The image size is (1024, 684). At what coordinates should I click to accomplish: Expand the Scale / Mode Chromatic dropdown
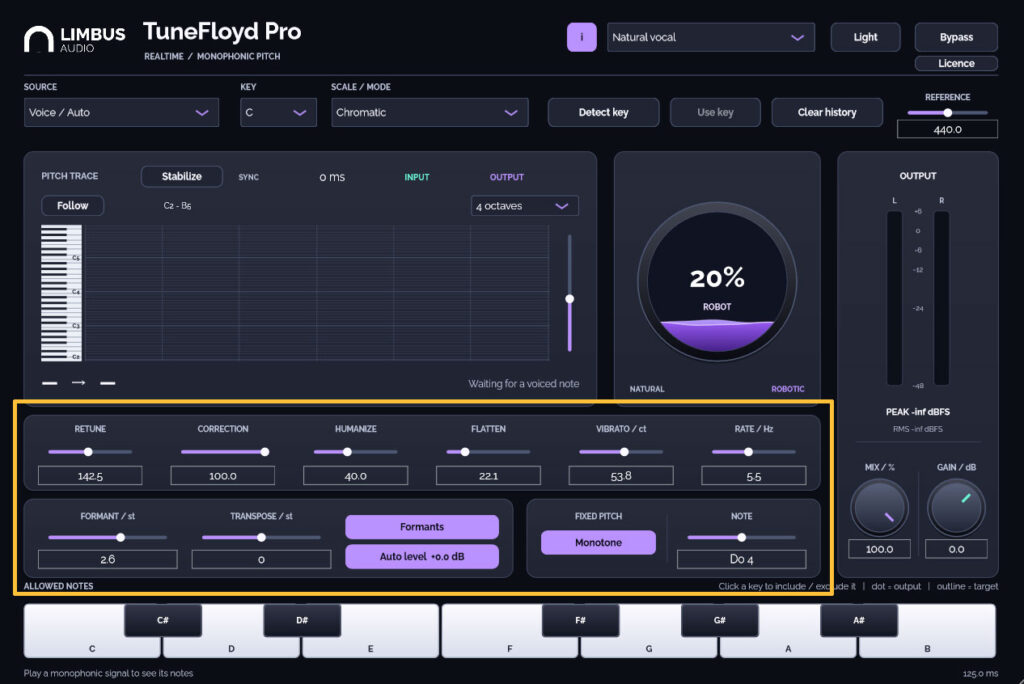coord(430,112)
